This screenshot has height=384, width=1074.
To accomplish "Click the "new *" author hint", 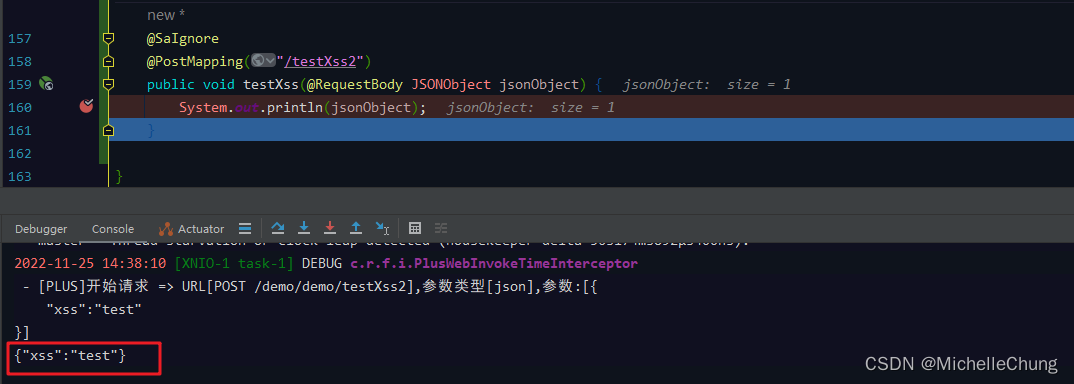I will tap(166, 15).
